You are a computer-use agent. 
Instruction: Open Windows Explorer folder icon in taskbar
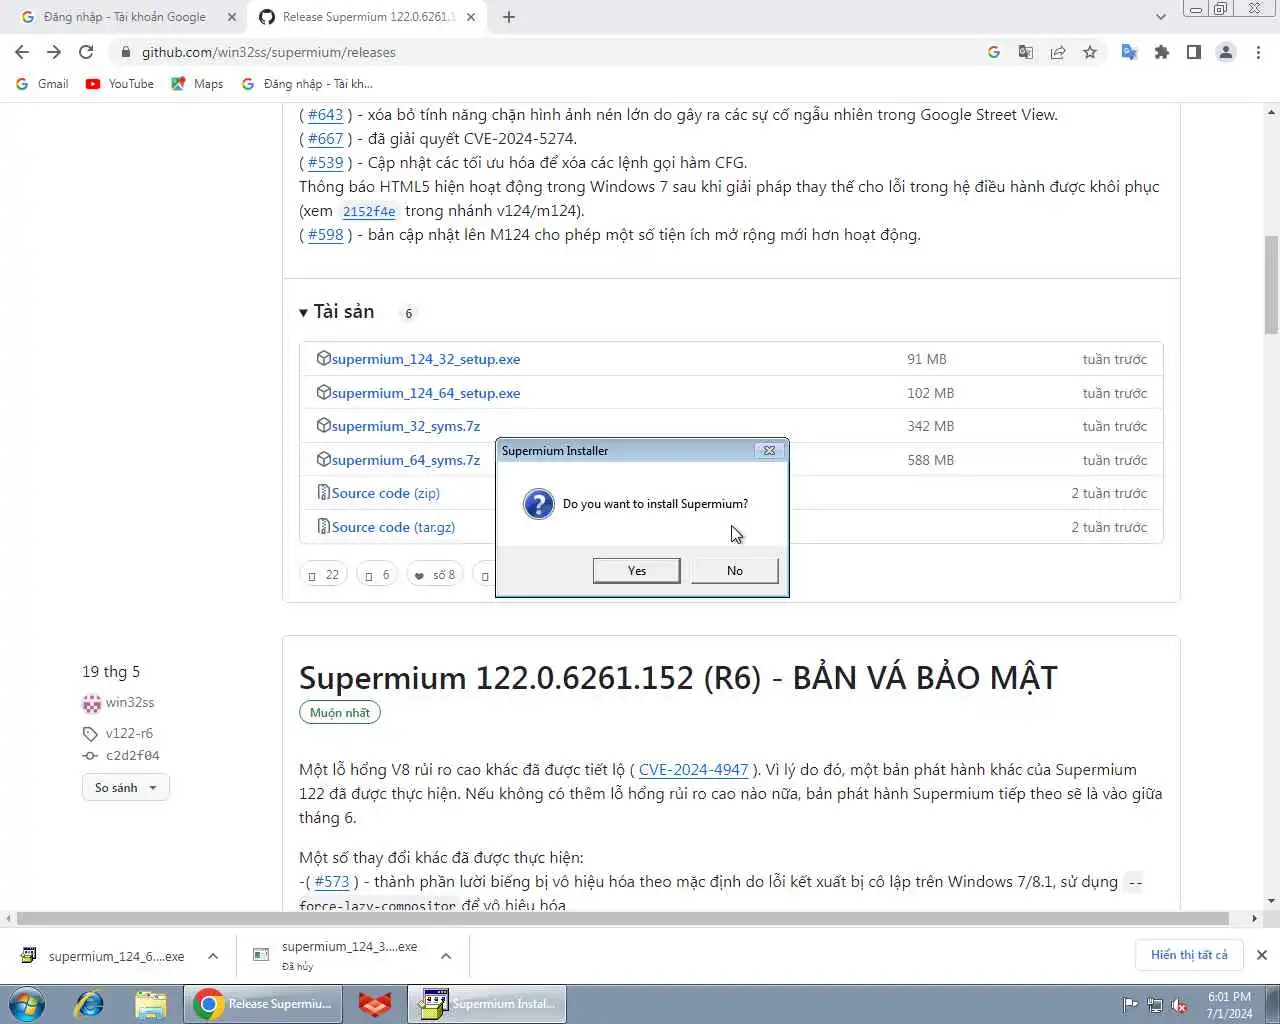click(x=150, y=1004)
